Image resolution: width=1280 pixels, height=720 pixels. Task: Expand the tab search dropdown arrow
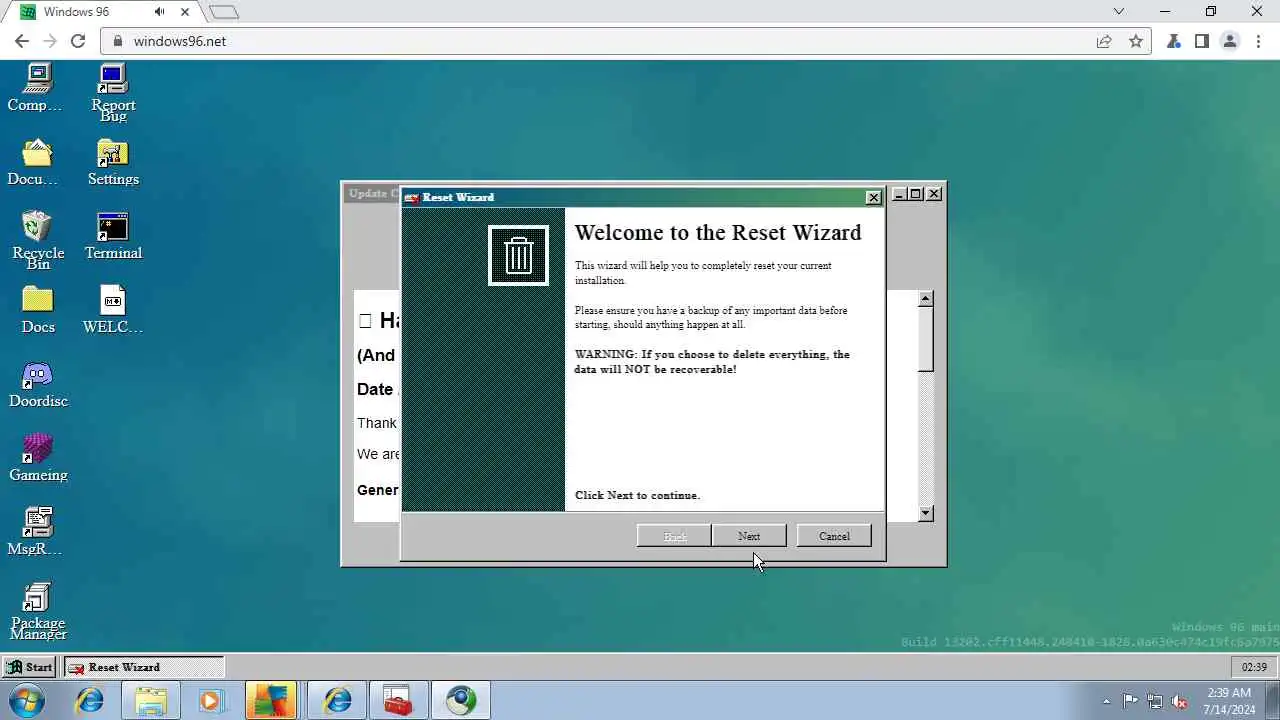coord(1119,12)
